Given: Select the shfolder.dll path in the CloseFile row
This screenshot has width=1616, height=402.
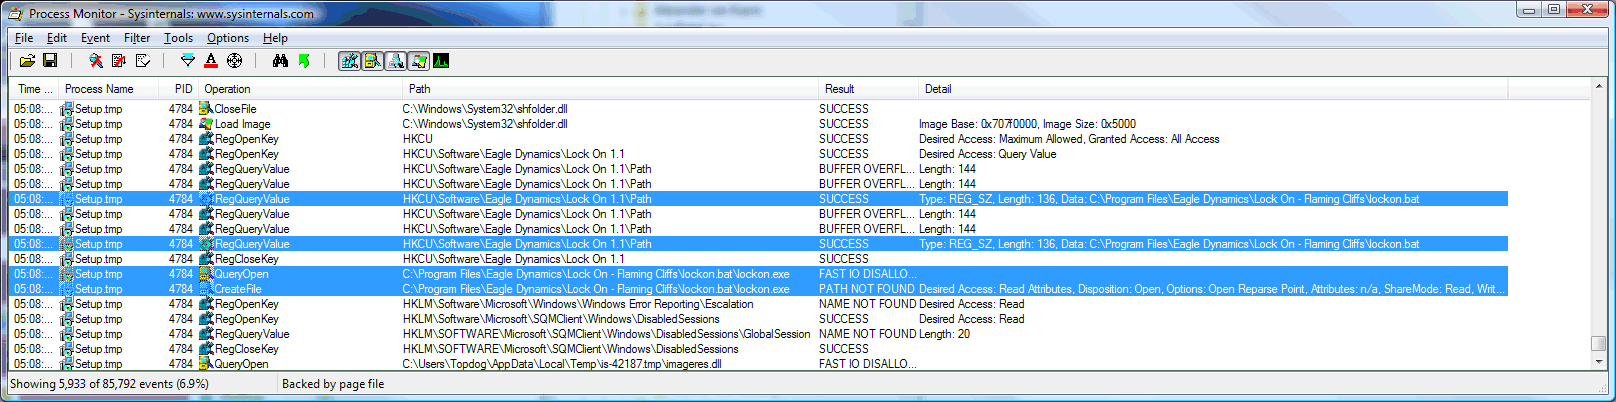Looking at the screenshot, I should [x=485, y=109].
